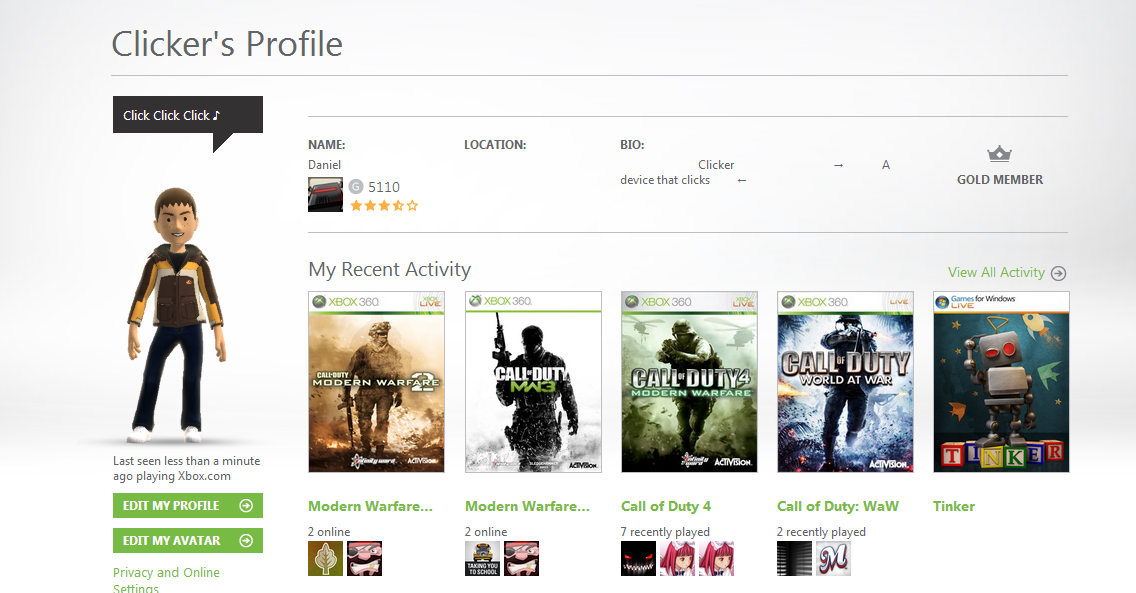Click the View All Activity arrow icon

click(1058, 273)
